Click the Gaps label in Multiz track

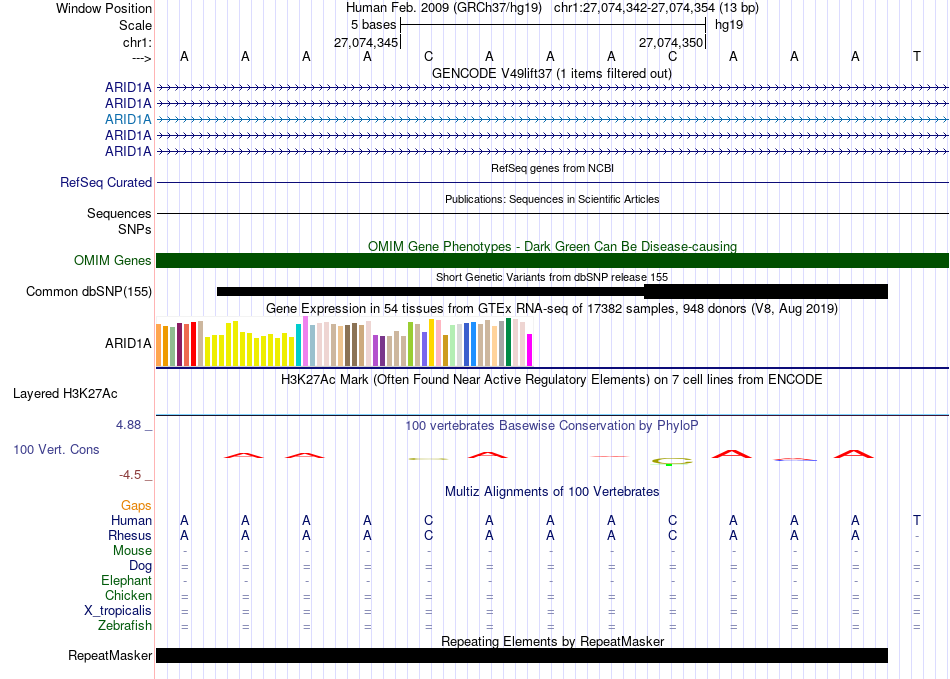136,506
